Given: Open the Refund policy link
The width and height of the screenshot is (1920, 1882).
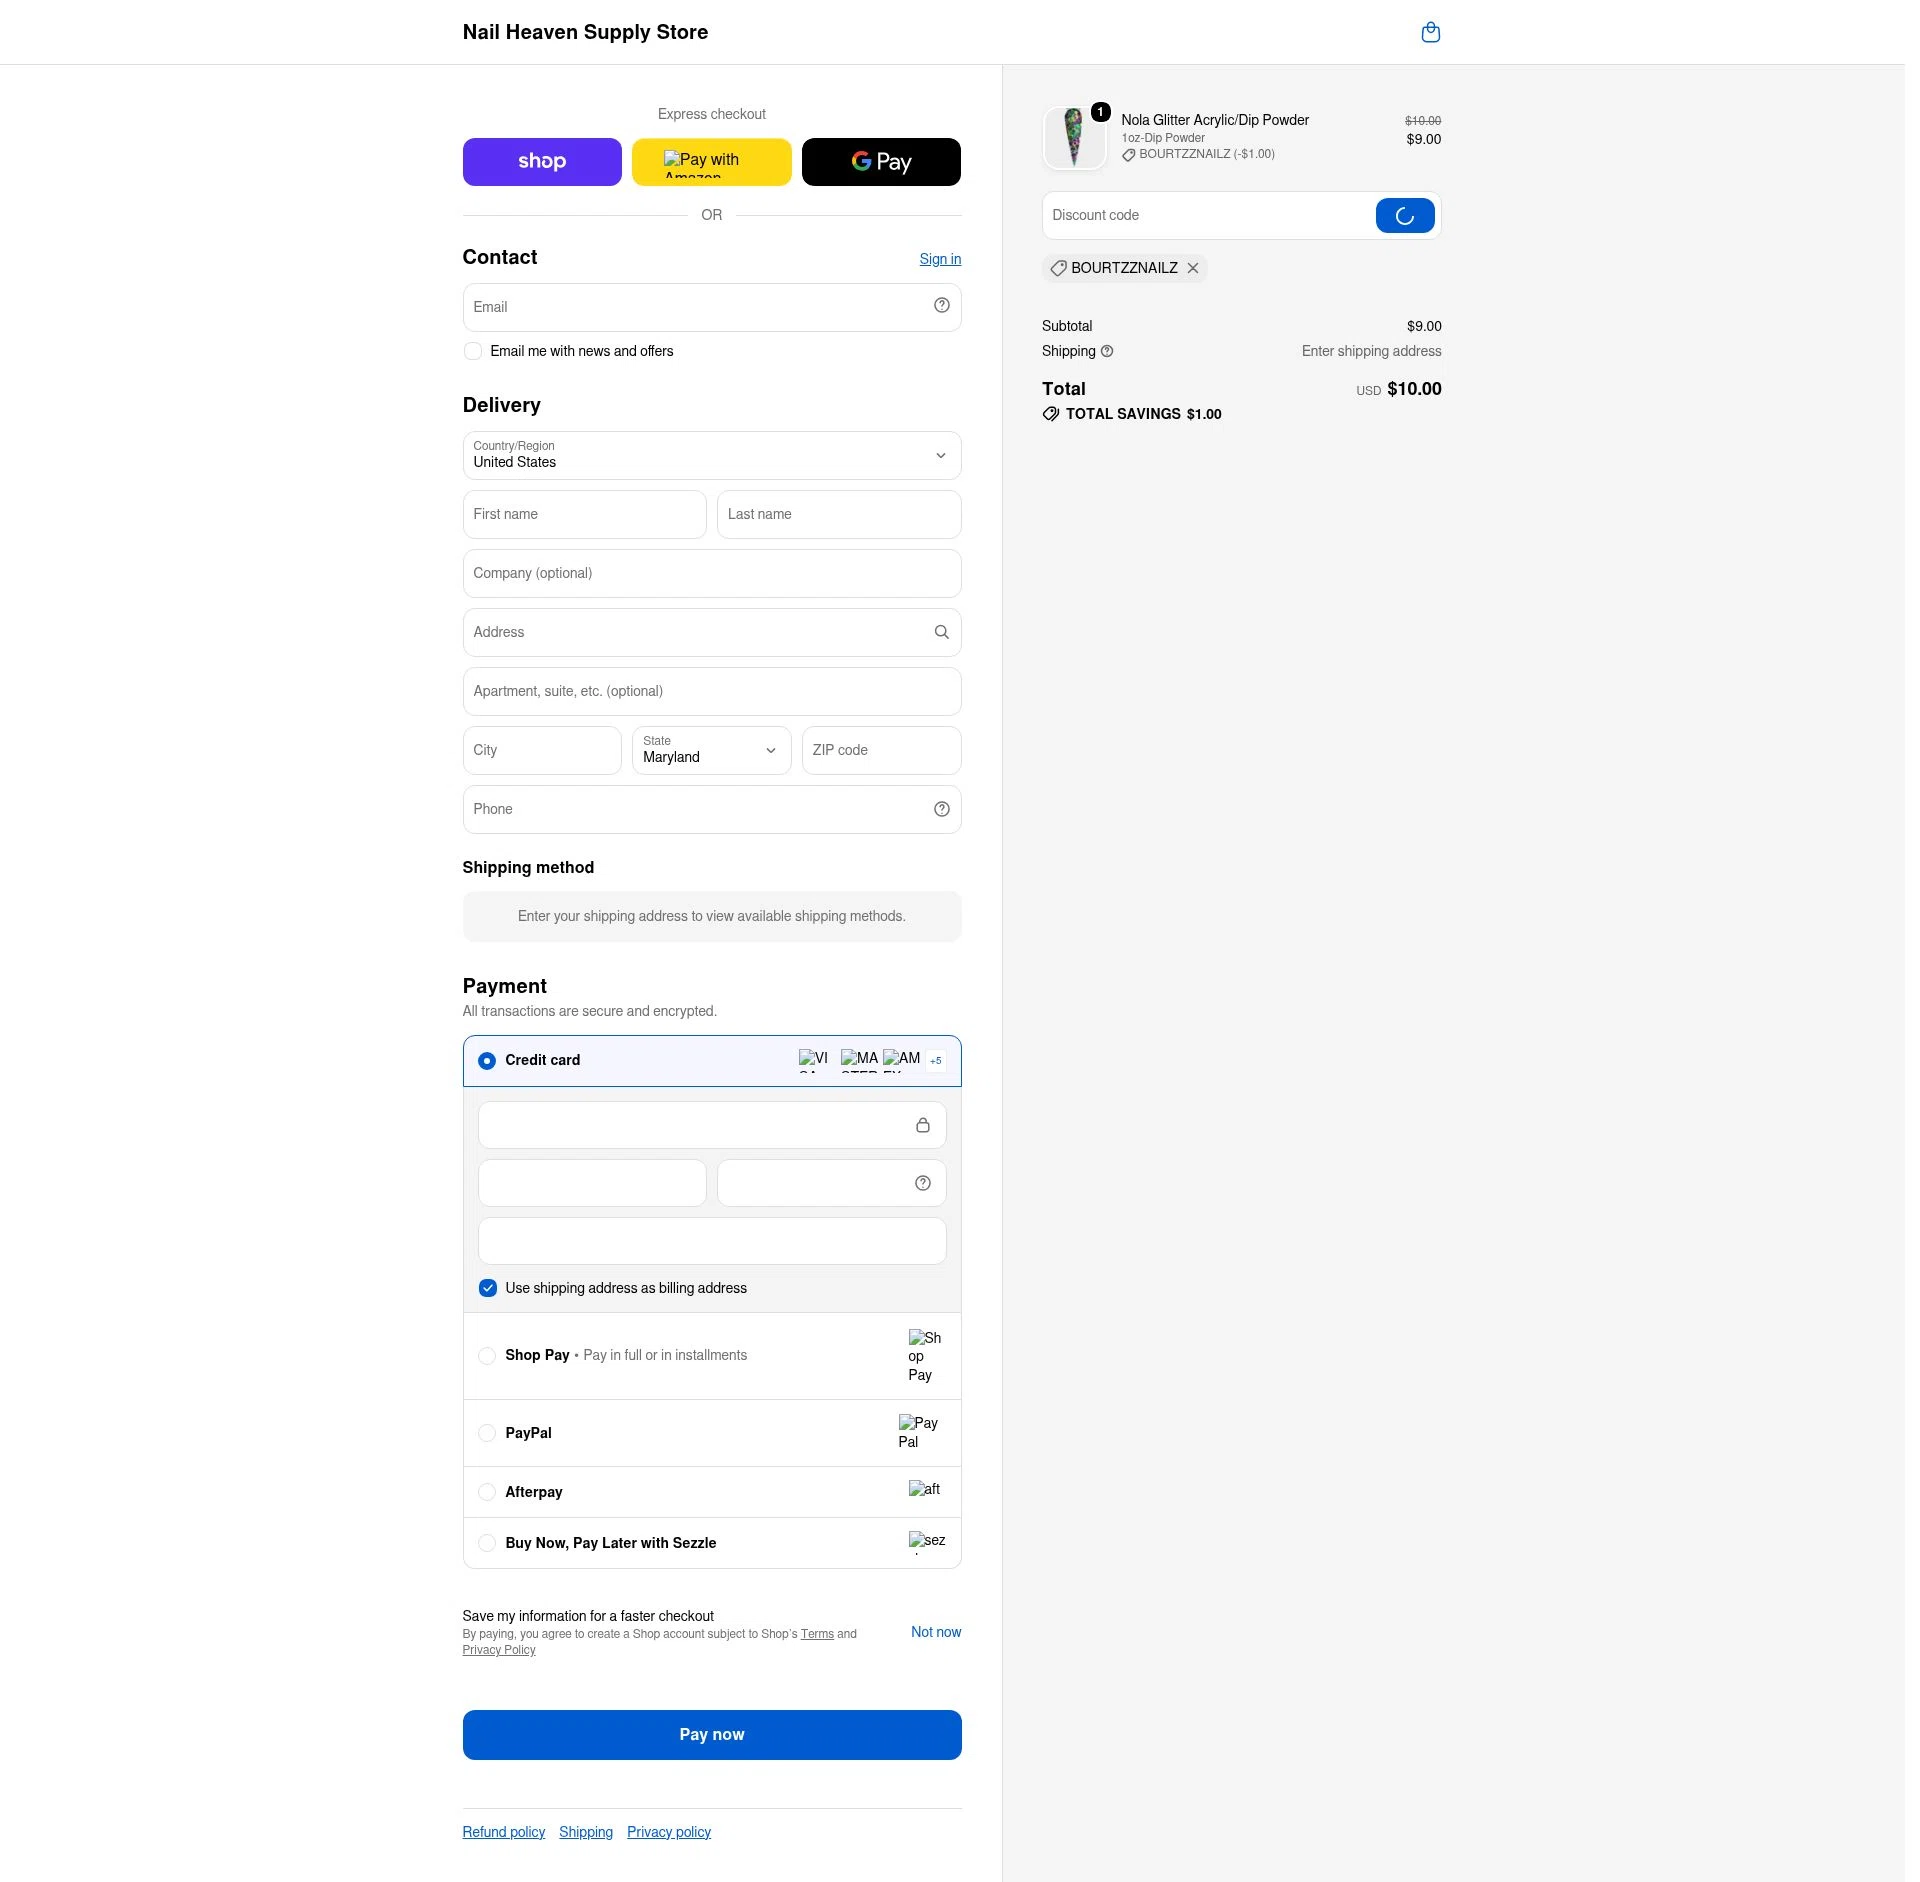Looking at the screenshot, I should click(503, 1832).
